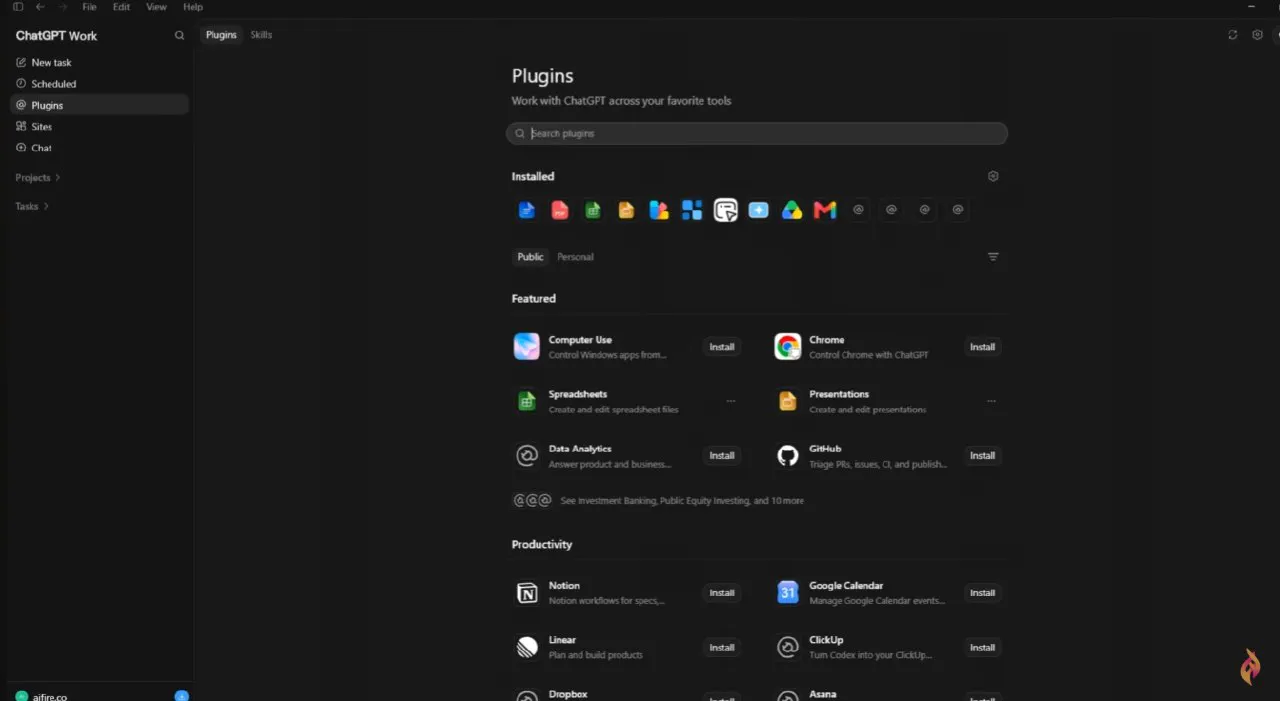Open the View menu
Viewport: 1280px width, 701px height.
[156, 7]
